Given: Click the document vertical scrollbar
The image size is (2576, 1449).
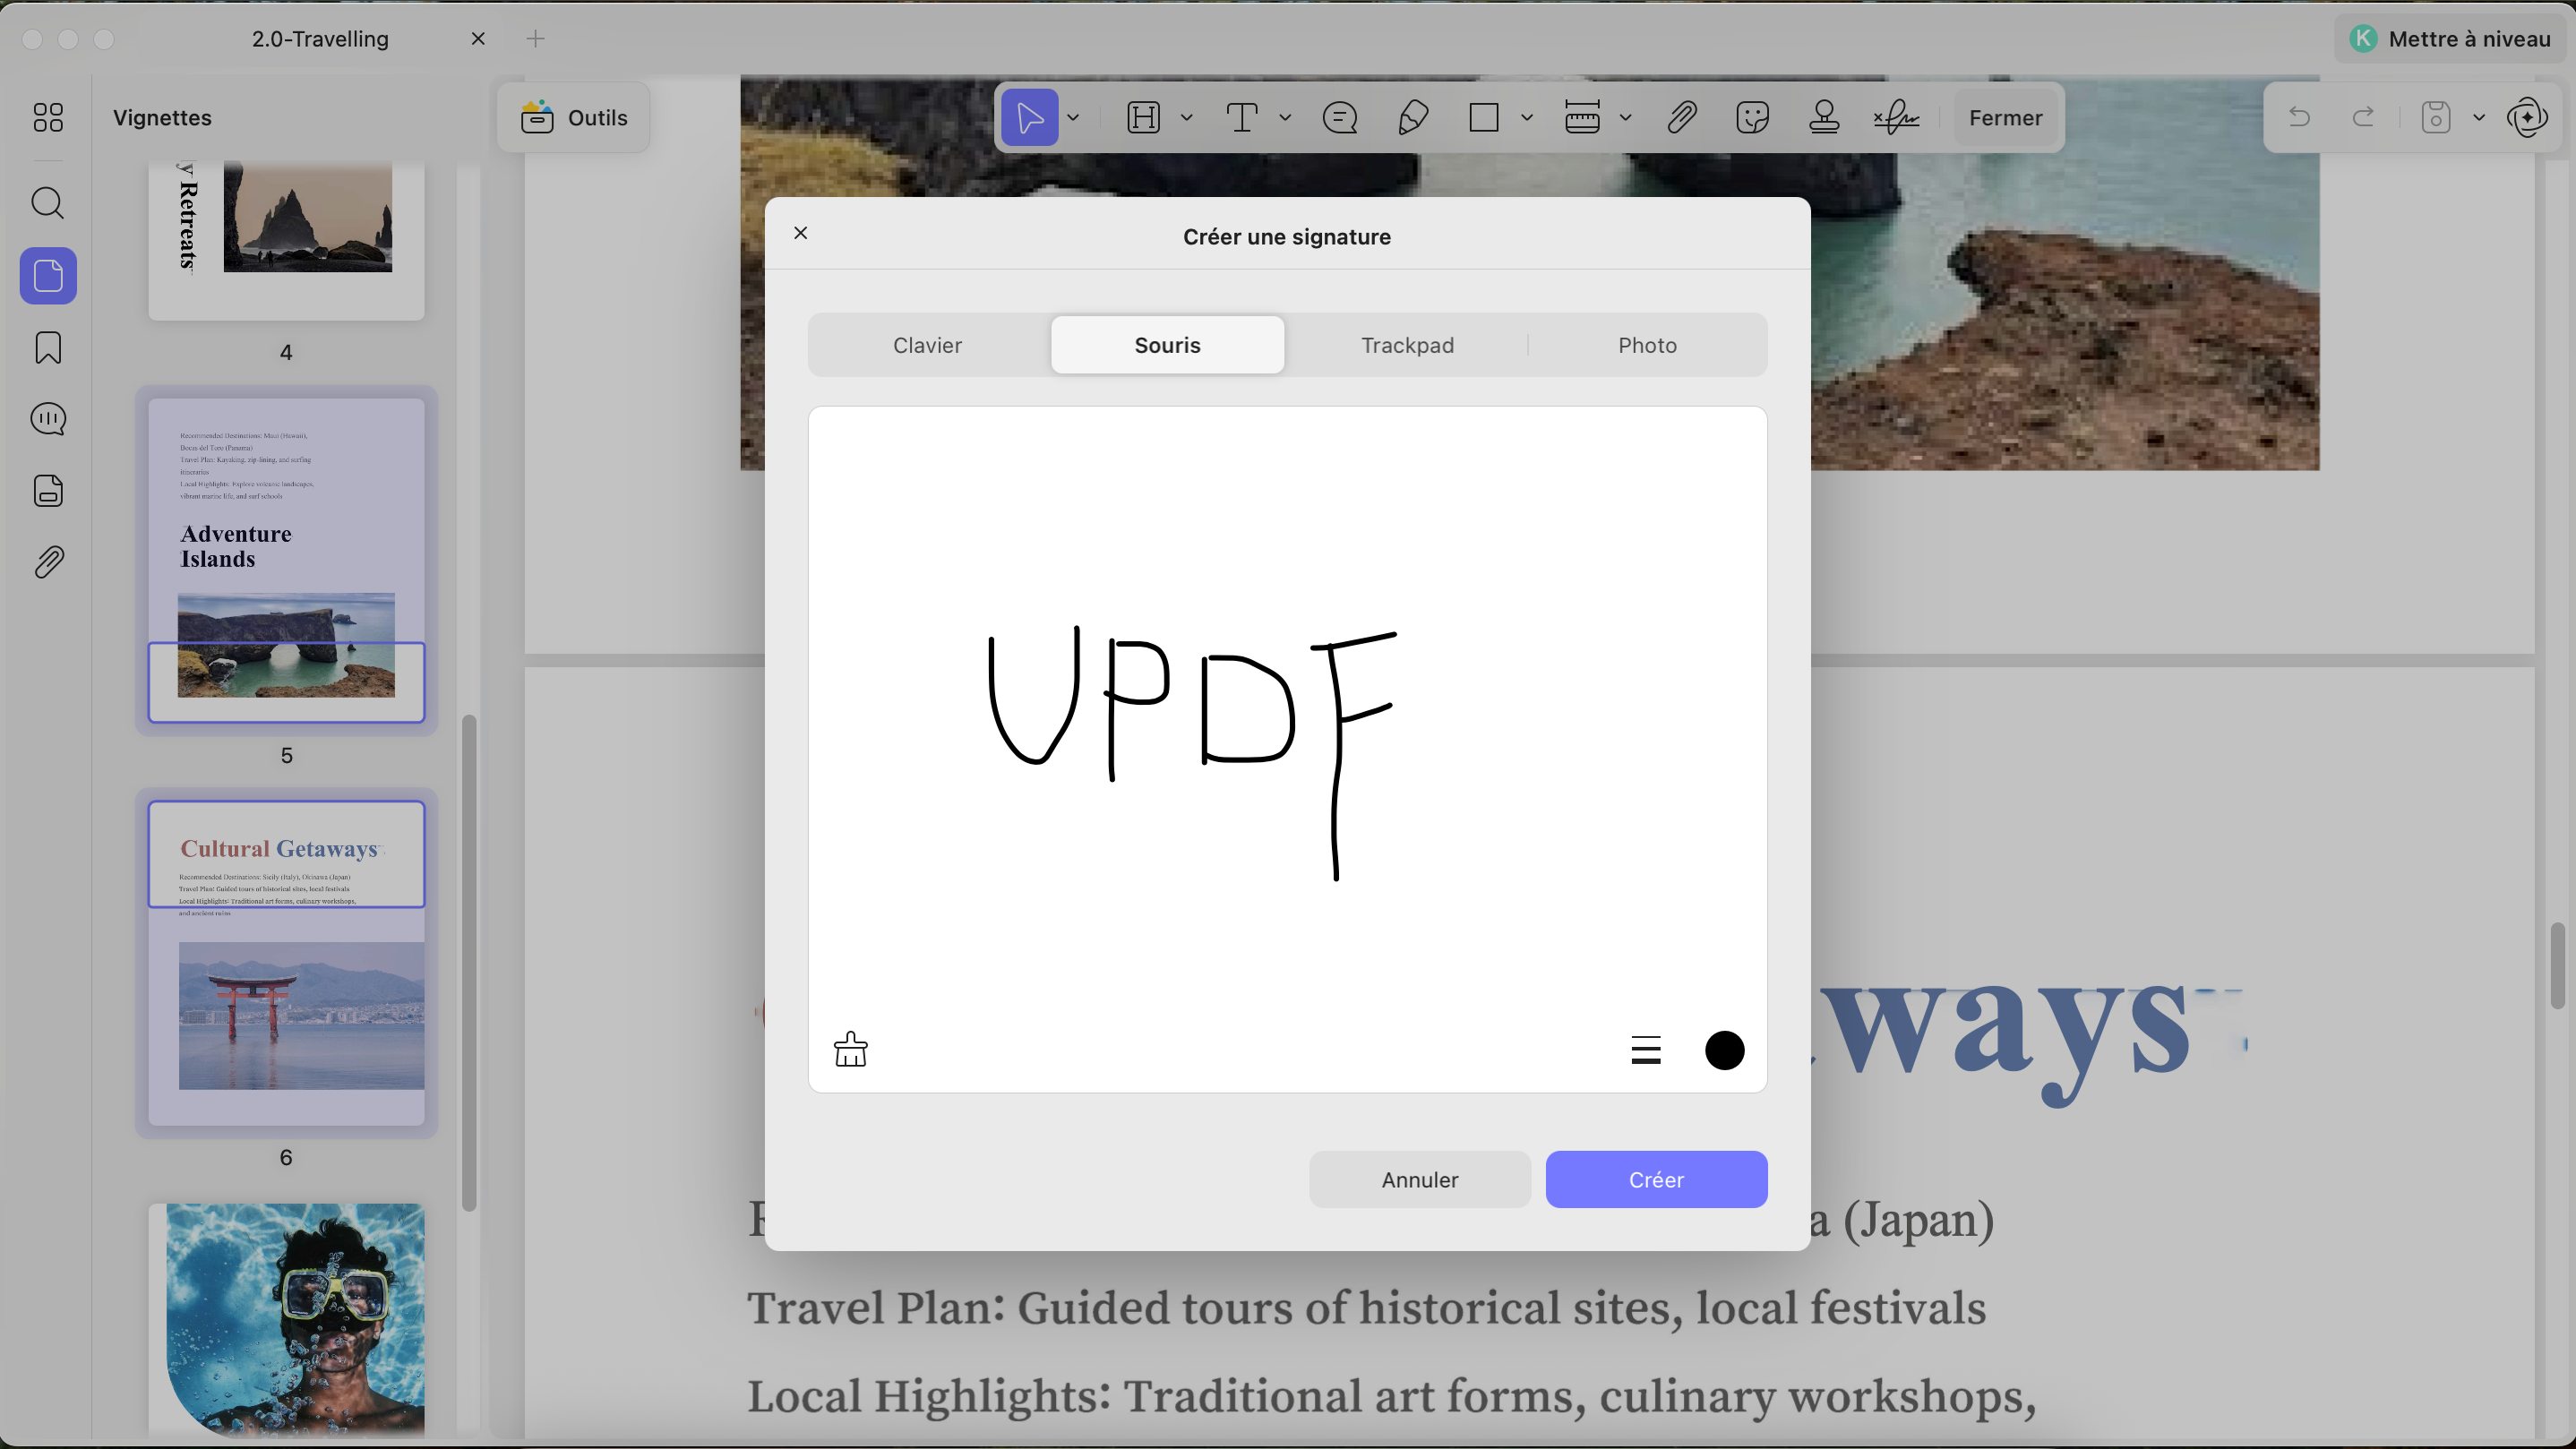Looking at the screenshot, I should click(2557, 966).
